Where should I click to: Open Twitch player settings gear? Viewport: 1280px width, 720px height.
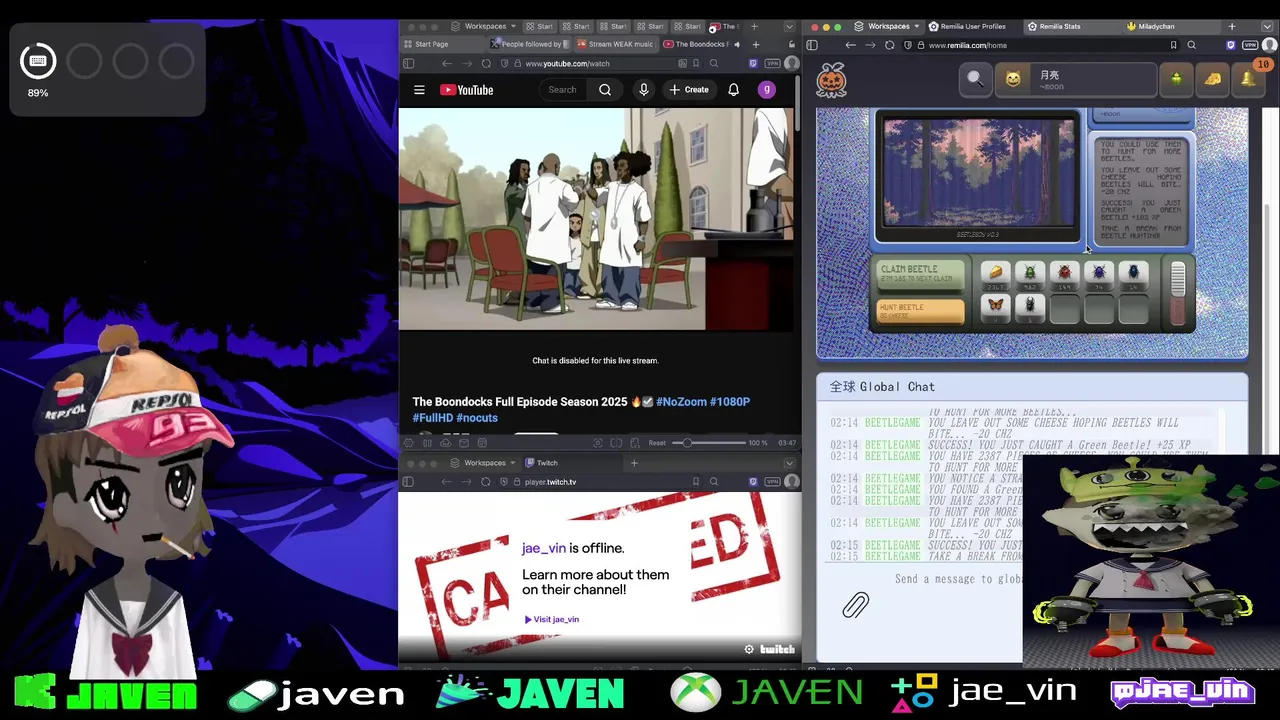749,649
